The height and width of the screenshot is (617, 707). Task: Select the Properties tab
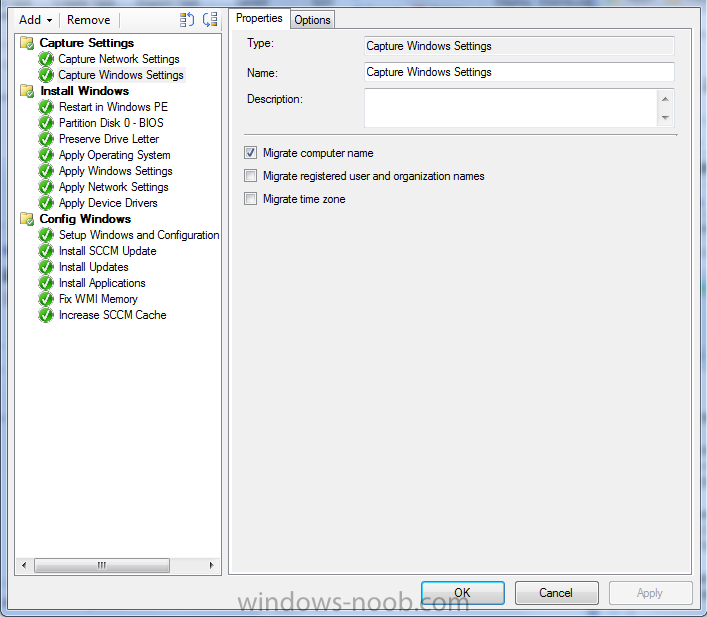coord(259,19)
